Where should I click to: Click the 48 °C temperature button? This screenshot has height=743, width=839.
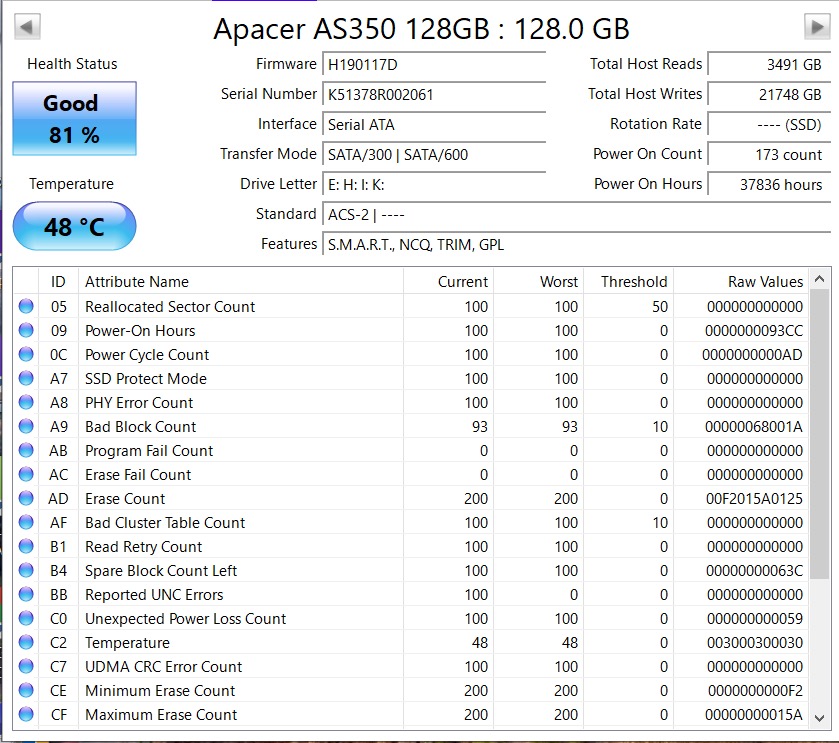(x=74, y=226)
